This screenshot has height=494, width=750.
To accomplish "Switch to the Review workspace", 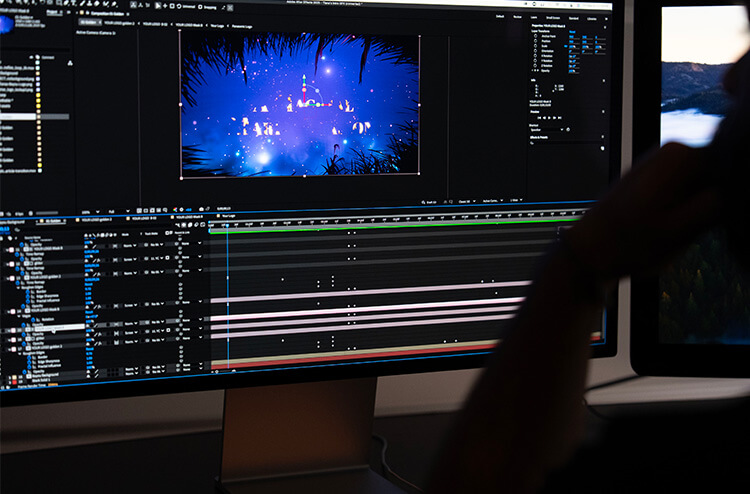I will point(518,17).
